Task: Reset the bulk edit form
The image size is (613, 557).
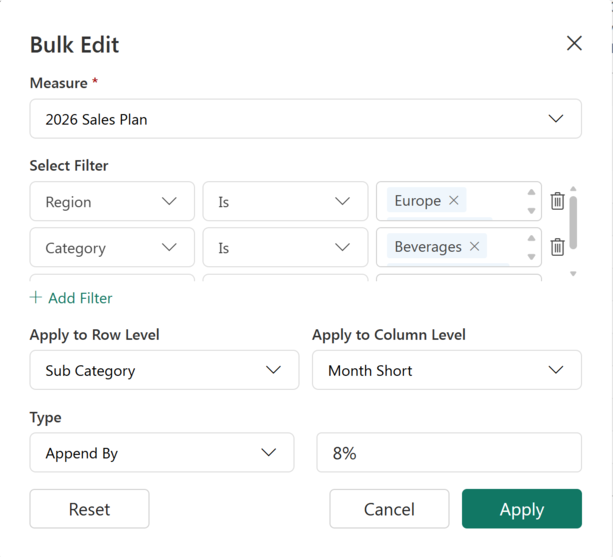Action: (x=90, y=509)
